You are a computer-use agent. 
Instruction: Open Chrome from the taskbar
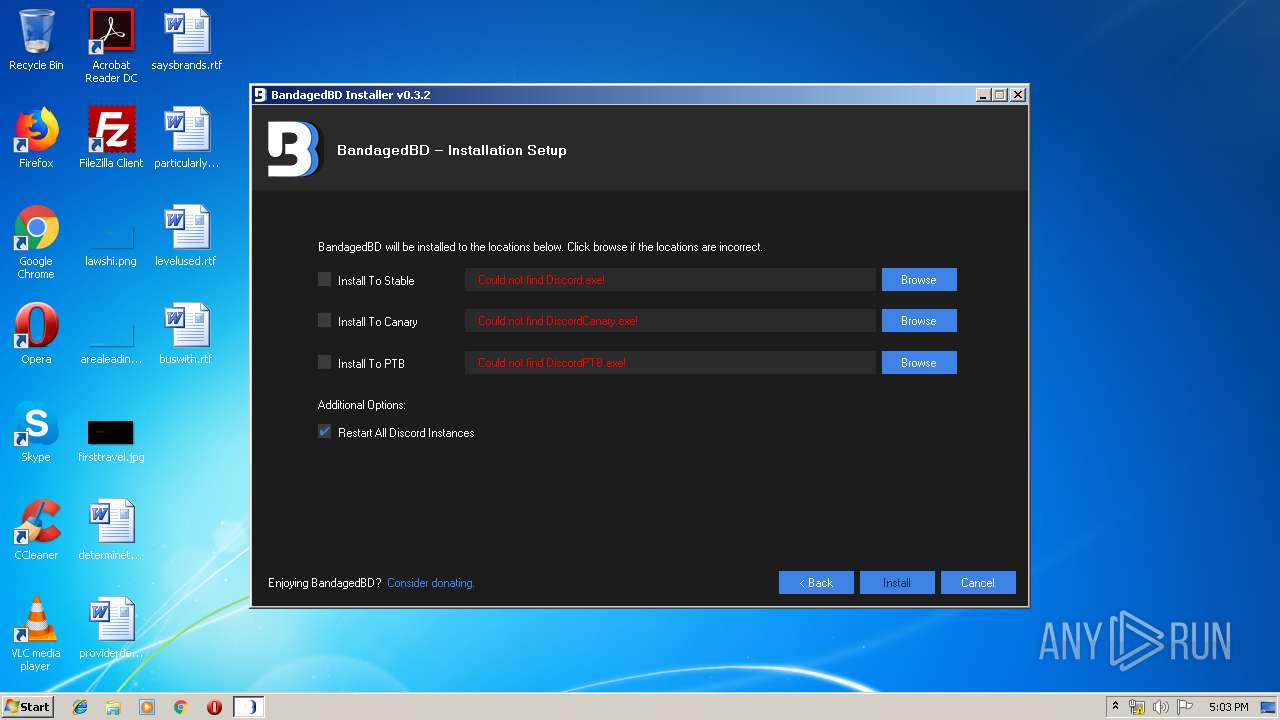180,707
